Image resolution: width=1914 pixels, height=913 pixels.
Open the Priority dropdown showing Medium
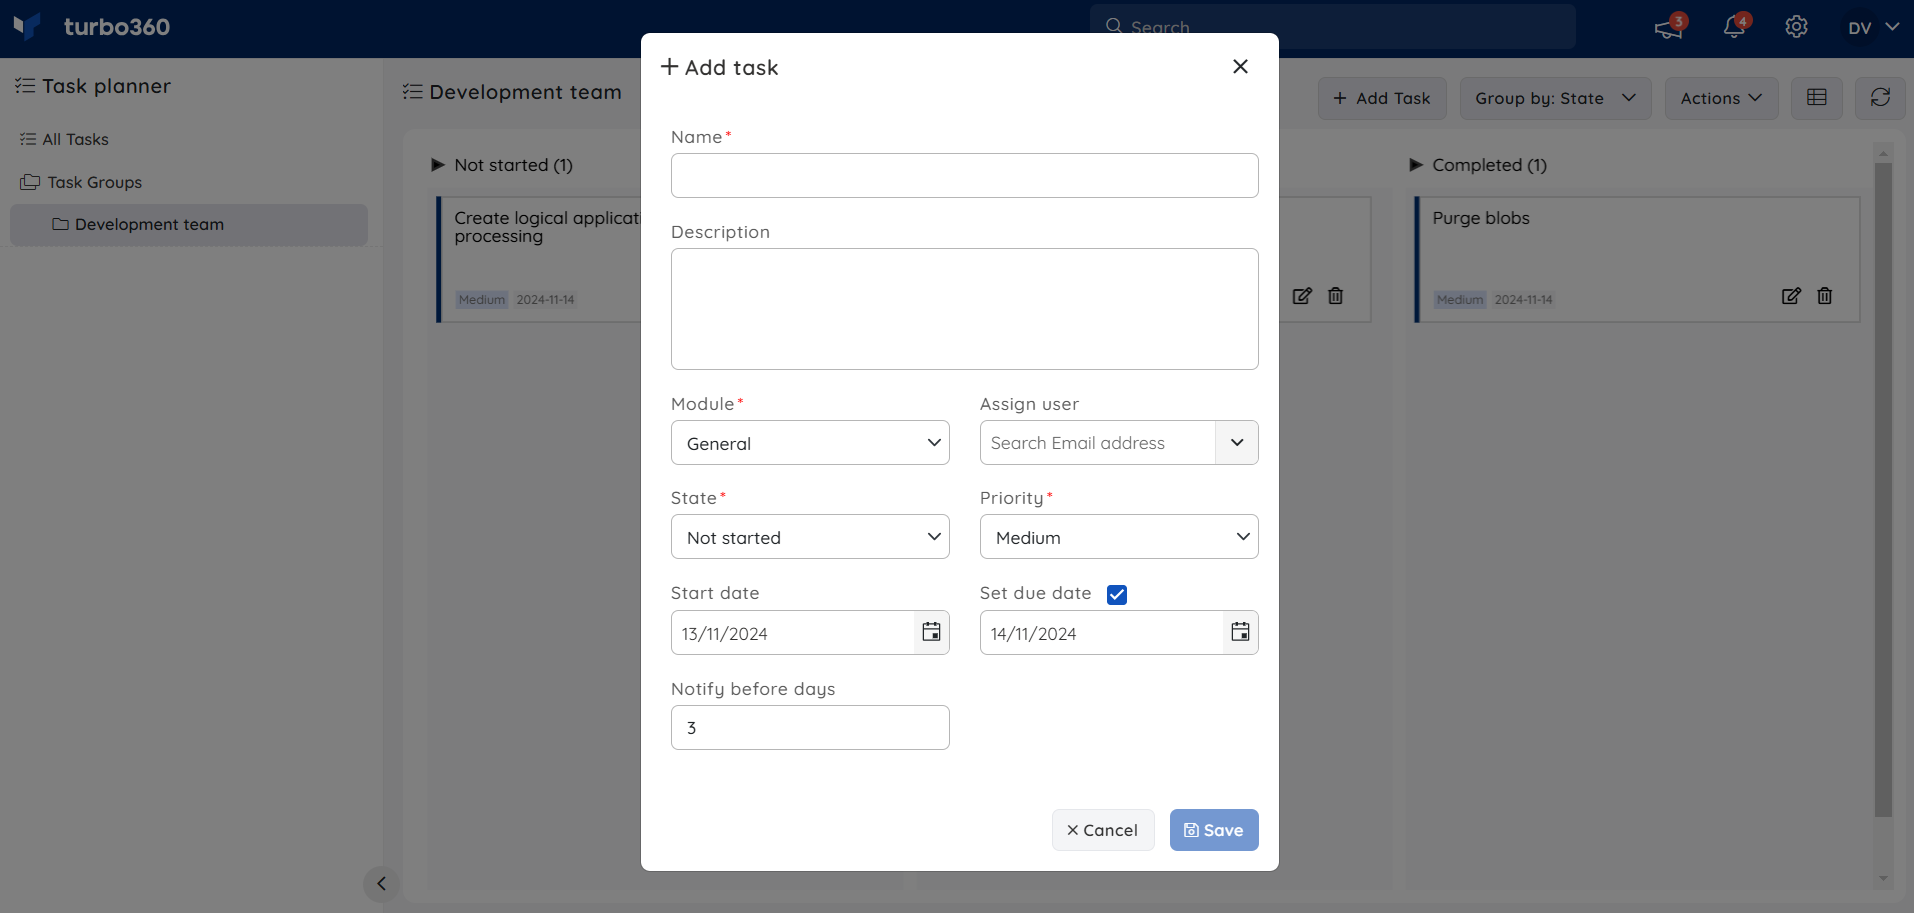pyautogui.click(x=1119, y=537)
